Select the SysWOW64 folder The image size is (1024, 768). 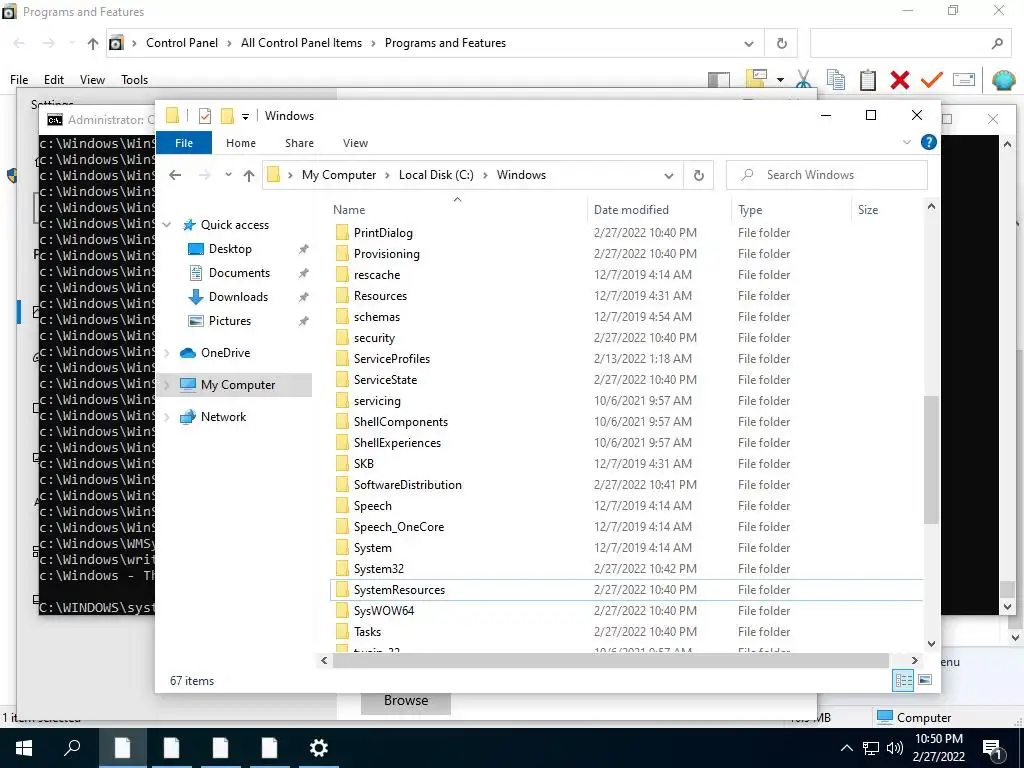[384, 611]
